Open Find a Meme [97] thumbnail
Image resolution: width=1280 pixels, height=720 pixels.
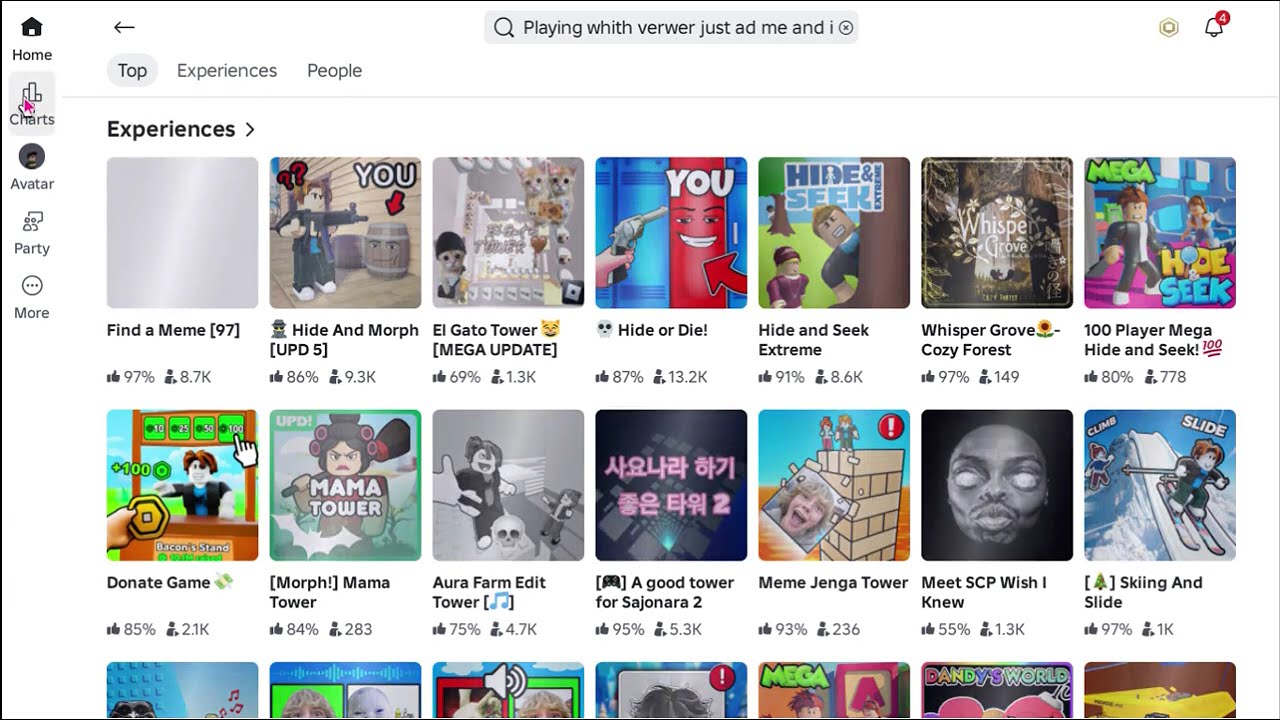(x=182, y=232)
